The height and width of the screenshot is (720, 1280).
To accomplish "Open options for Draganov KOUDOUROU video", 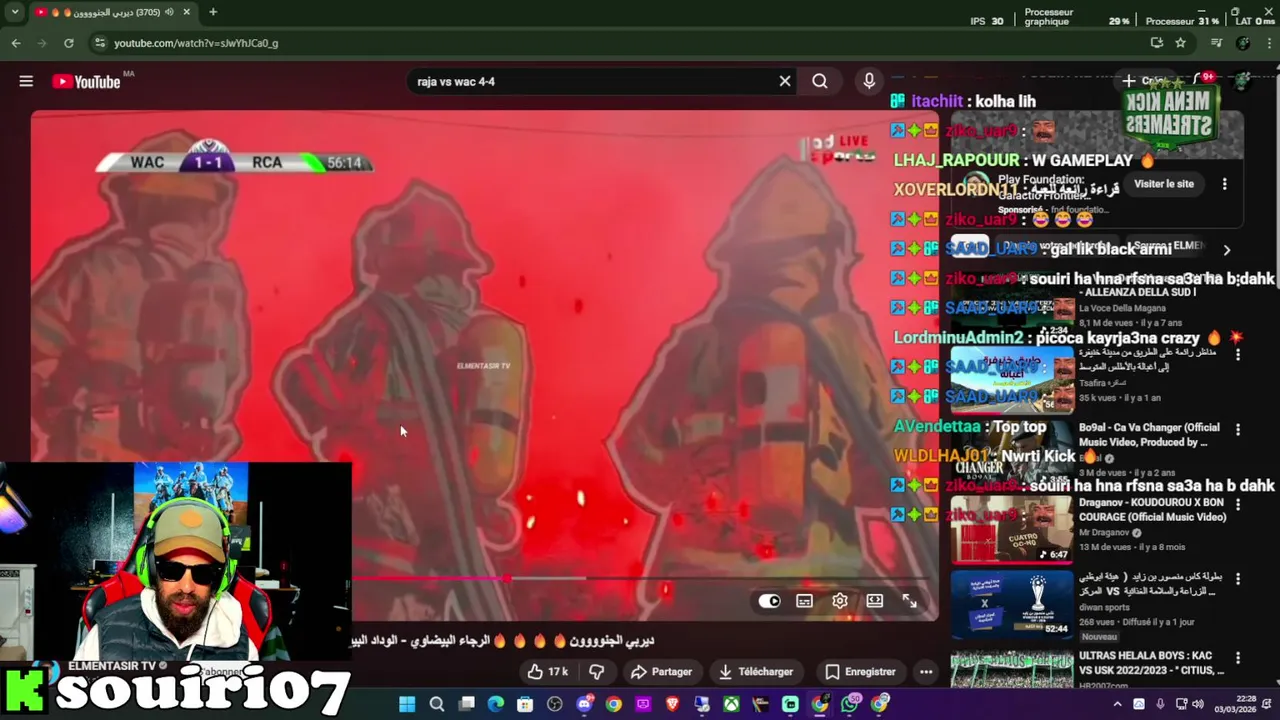I will click(x=1238, y=503).
